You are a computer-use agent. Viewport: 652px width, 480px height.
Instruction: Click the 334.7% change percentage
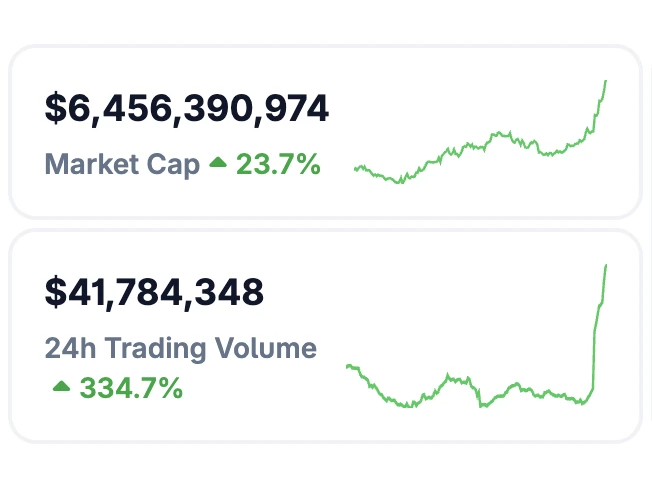pos(131,387)
